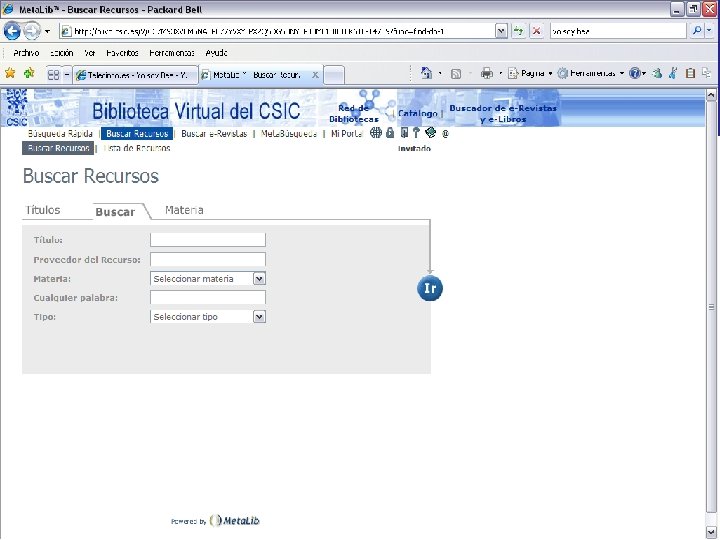Open the Página toolbar menu

coord(529,73)
